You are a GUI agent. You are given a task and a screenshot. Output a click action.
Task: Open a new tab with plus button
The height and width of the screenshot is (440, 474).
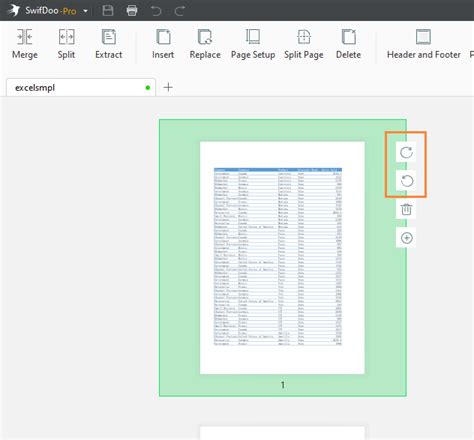coord(168,87)
